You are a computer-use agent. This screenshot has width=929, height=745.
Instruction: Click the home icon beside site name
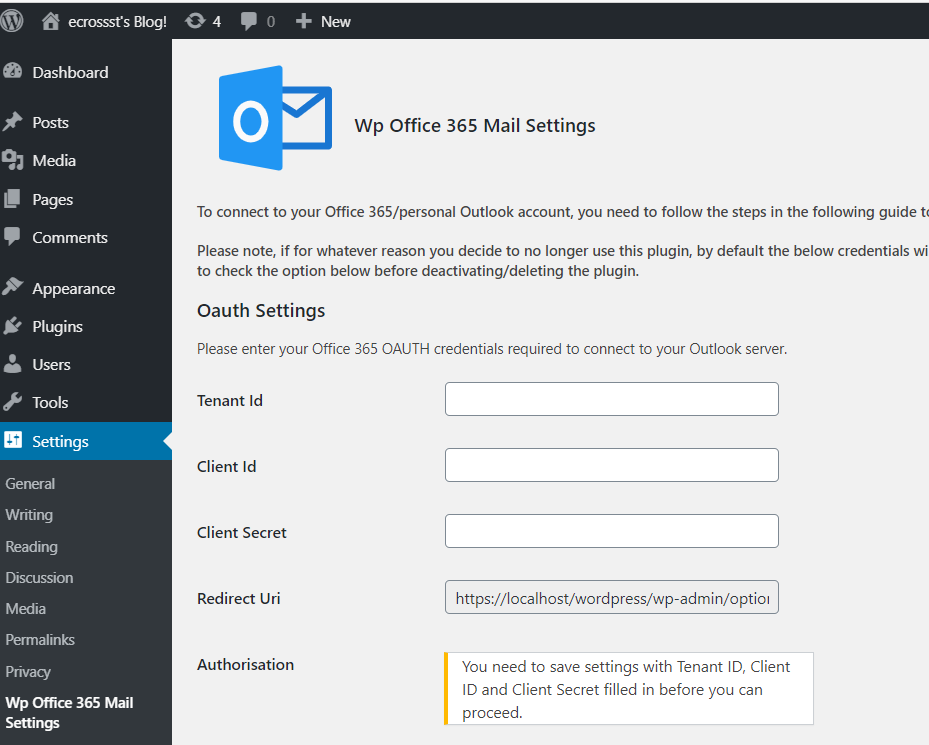coord(51,21)
